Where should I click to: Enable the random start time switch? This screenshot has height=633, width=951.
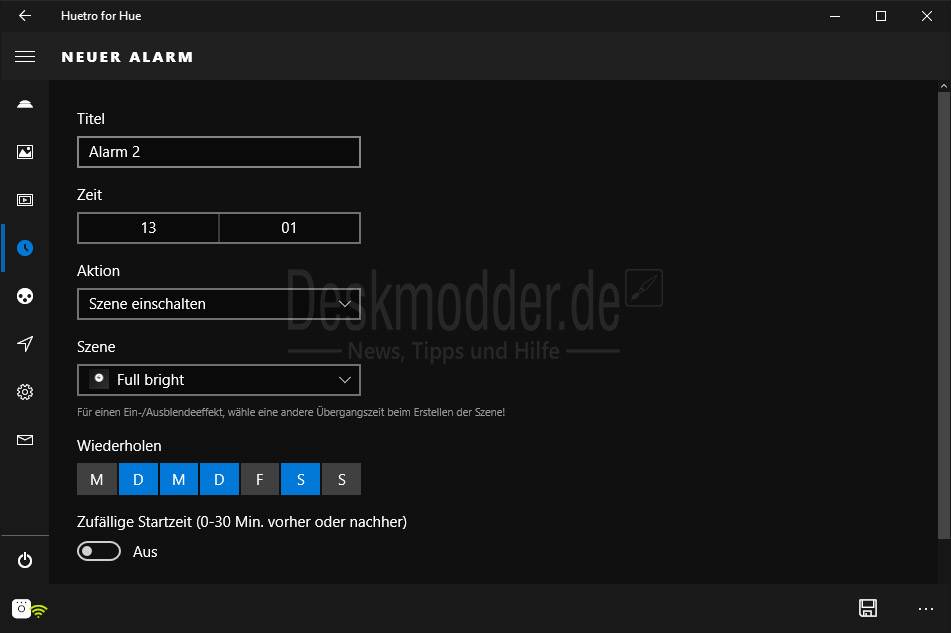[99, 551]
